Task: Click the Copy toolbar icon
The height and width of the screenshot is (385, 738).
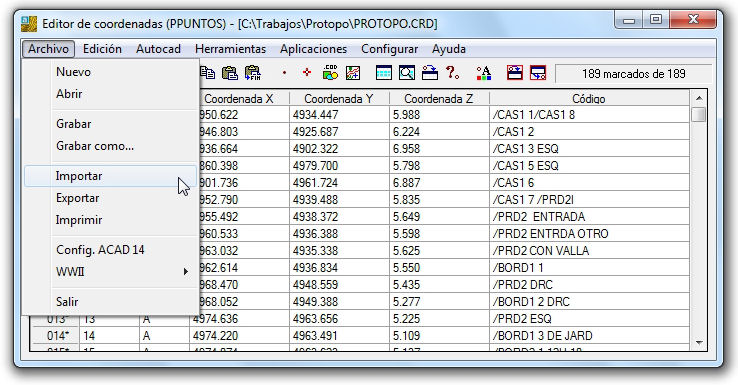Action: pos(207,73)
